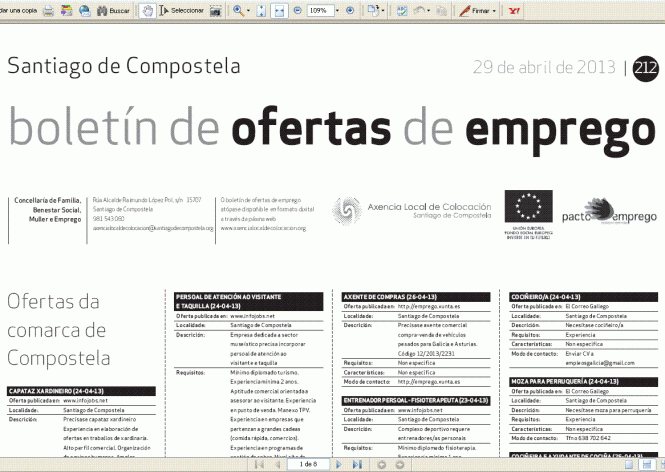Go to next page arrow
The width and height of the screenshot is (665, 472).
click(338, 464)
